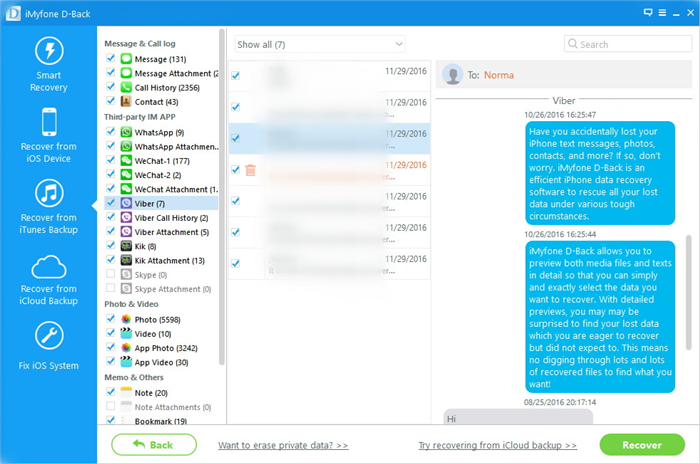
Task: Click the 'Have you accidentally lost' message bubble
Action: coord(600,173)
